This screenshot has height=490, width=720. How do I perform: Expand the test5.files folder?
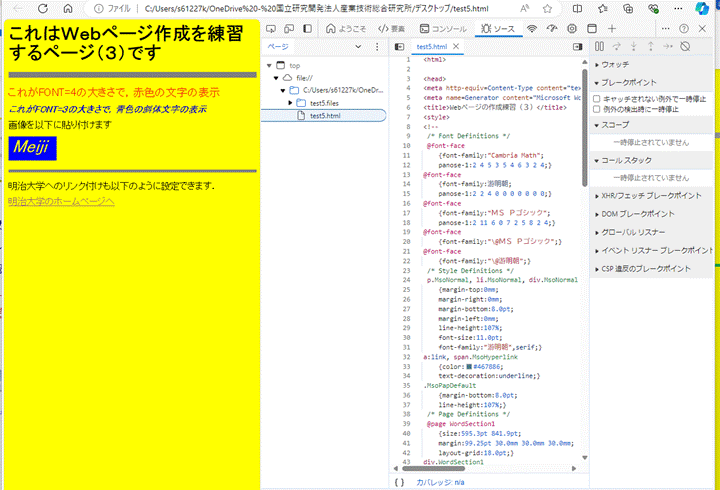[x=291, y=103]
